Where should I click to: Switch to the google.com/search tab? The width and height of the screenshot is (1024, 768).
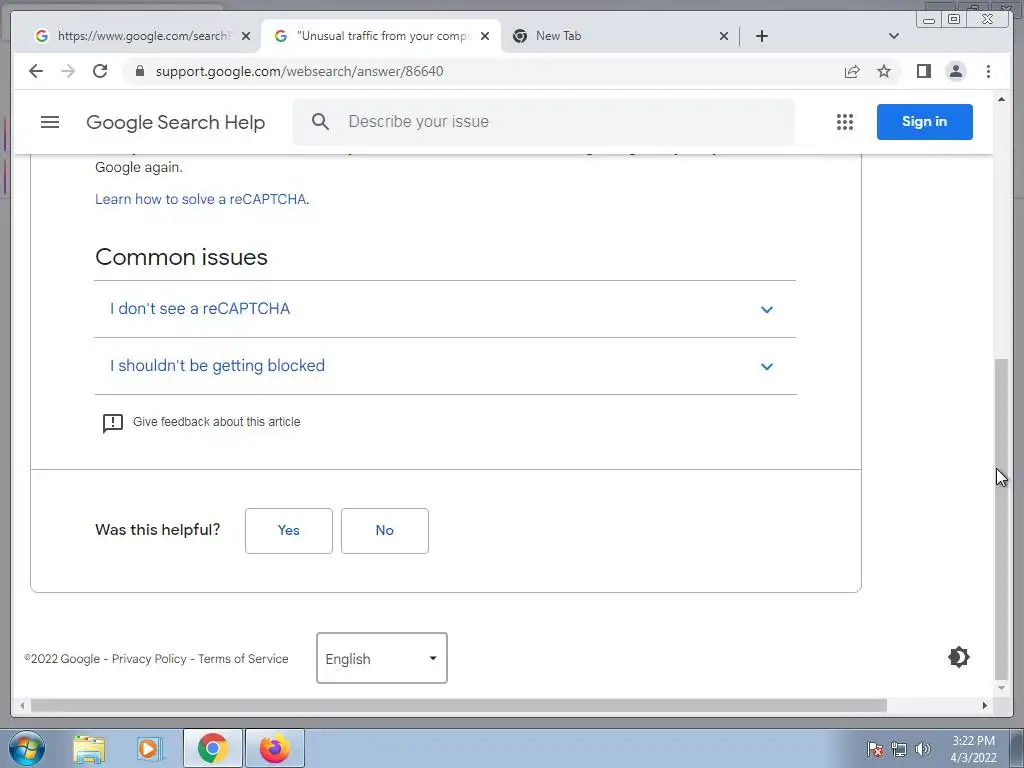point(142,36)
